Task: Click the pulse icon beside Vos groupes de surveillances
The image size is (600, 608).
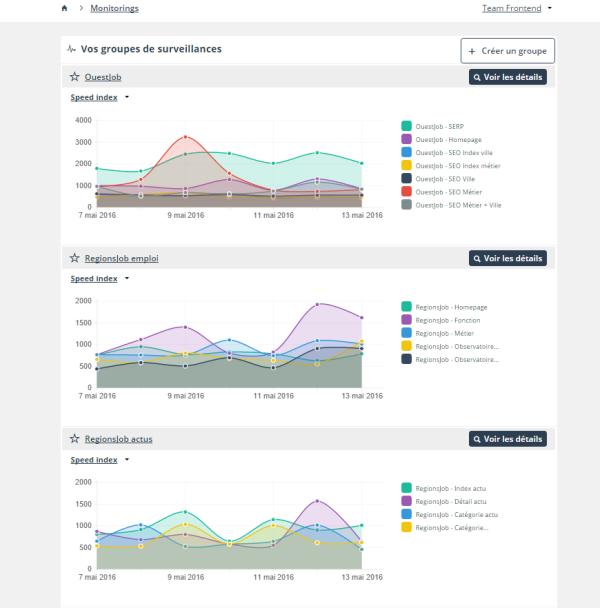Action: pos(71,49)
